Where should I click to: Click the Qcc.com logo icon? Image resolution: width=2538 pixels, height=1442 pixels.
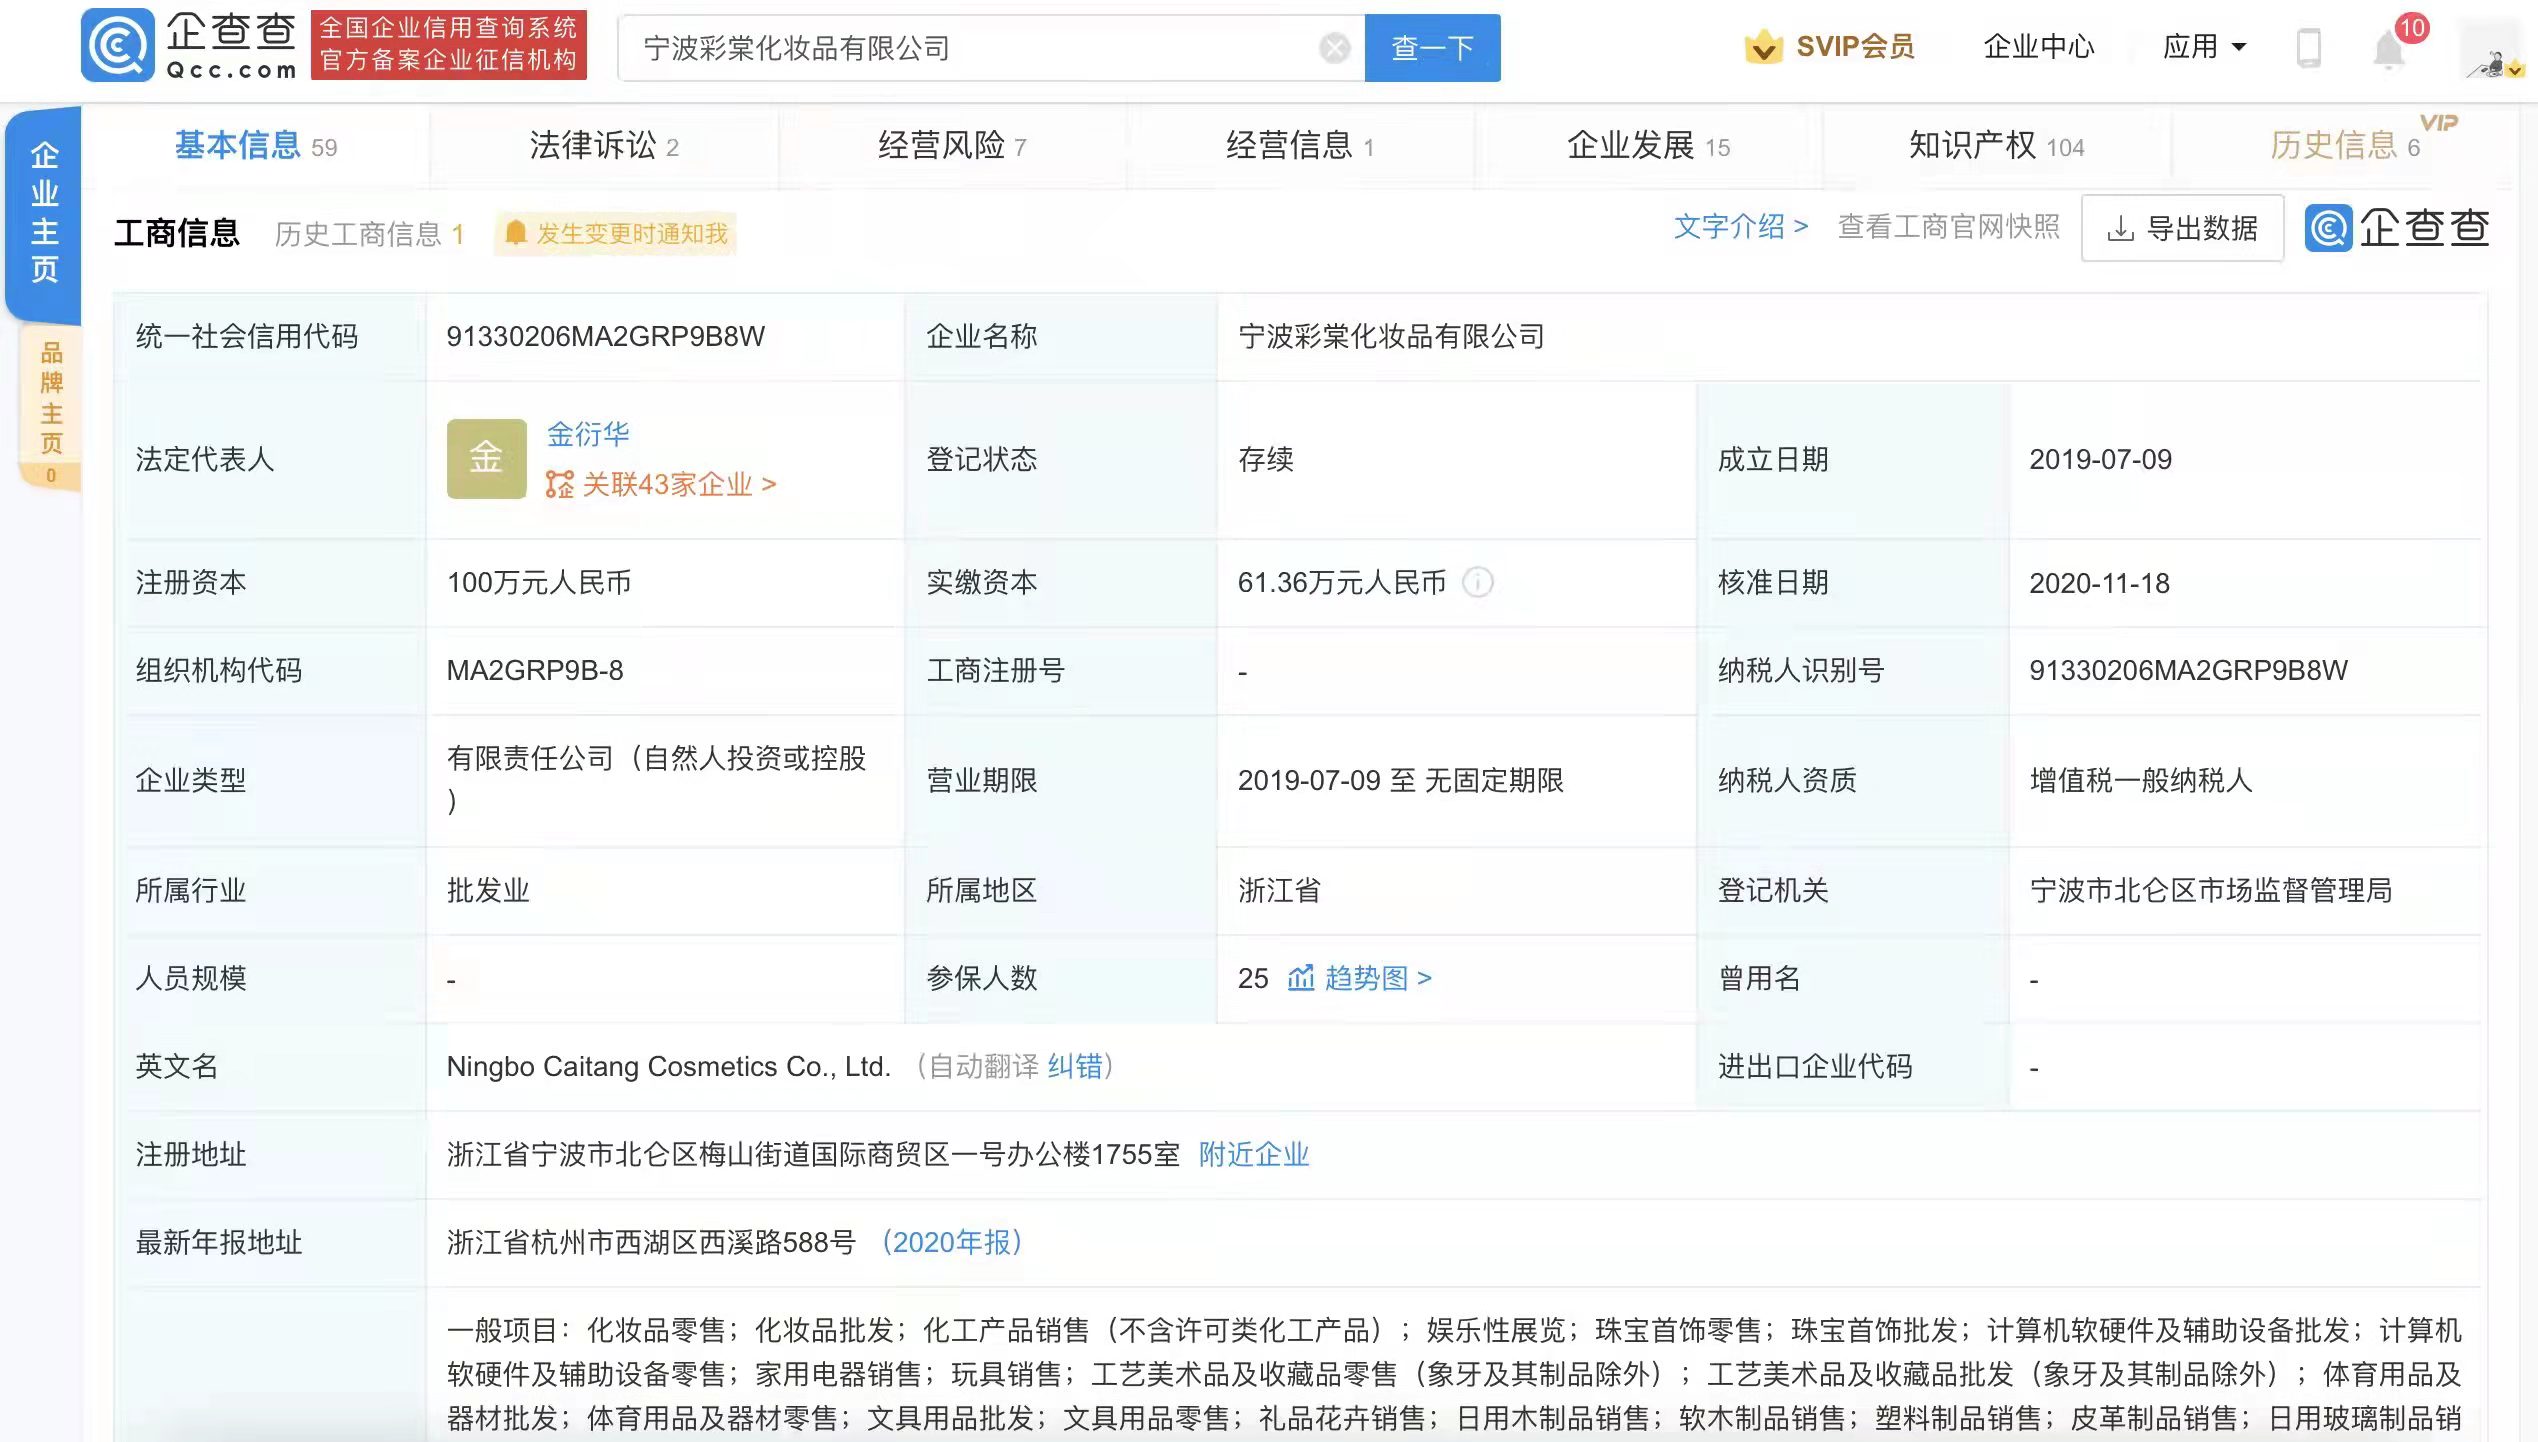117,45
